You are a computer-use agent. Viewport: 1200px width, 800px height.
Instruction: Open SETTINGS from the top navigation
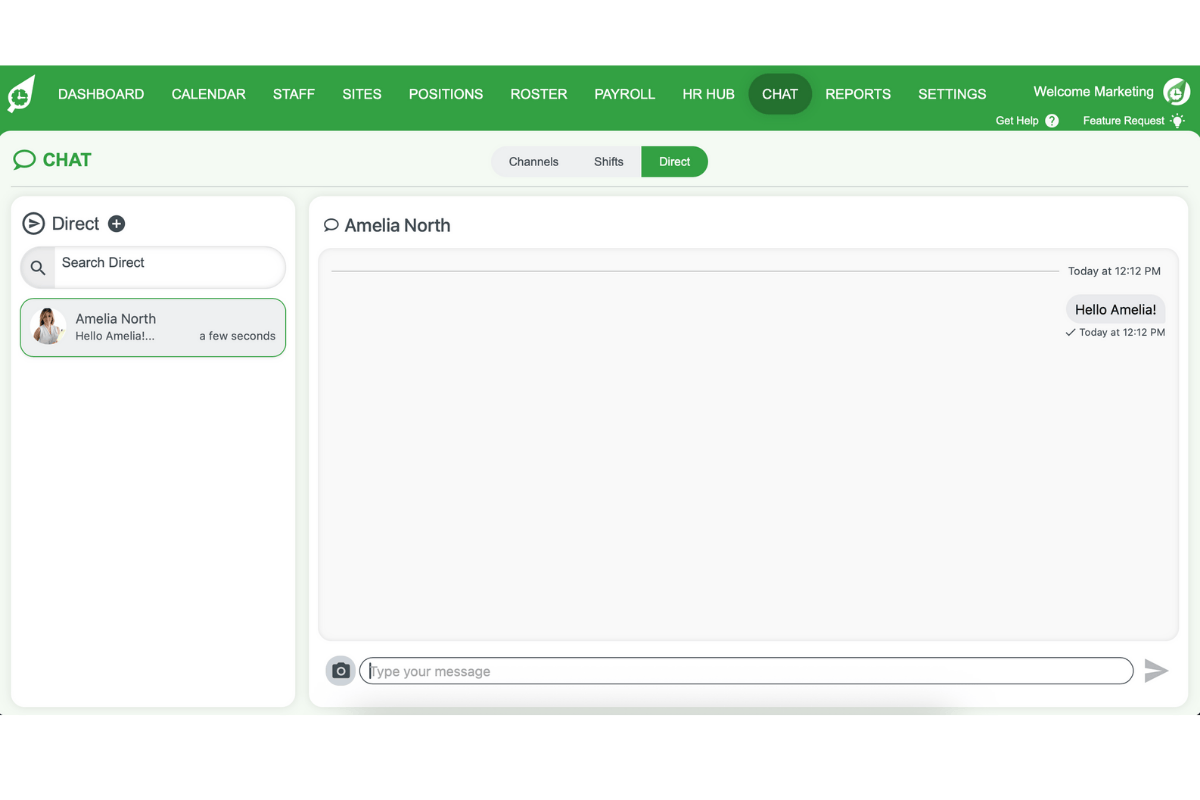(x=951, y=94)
